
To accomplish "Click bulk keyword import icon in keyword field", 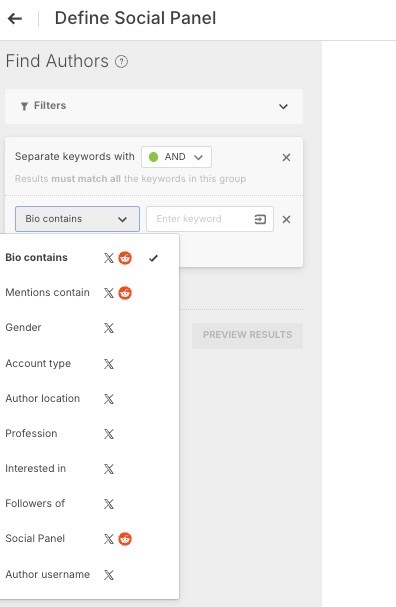I will pyautogui.click(x=260, y=219).
